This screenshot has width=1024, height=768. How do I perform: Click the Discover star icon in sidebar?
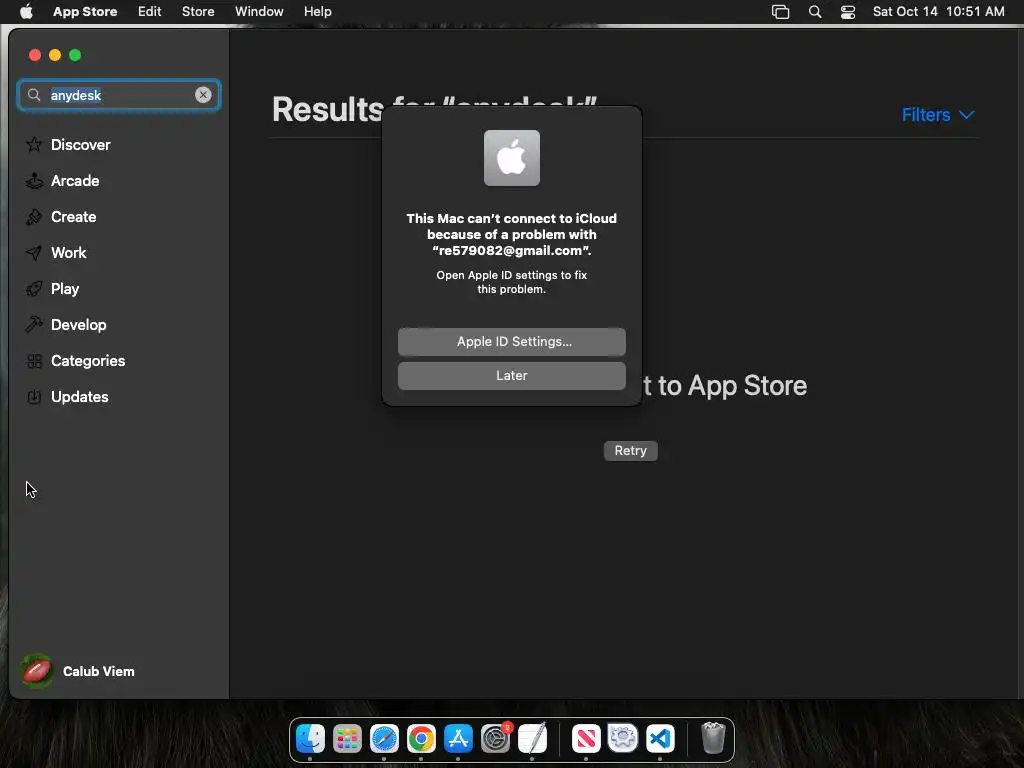pyautogui.click(x=34, y=144)
